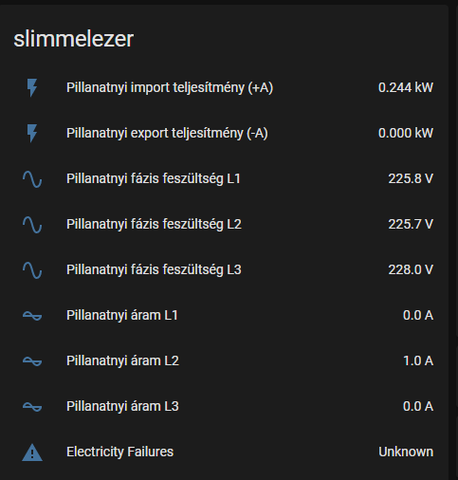Click the 1.0 A current value
The width and height of the screenshot is (458, 480).
(x=418, y=361)
